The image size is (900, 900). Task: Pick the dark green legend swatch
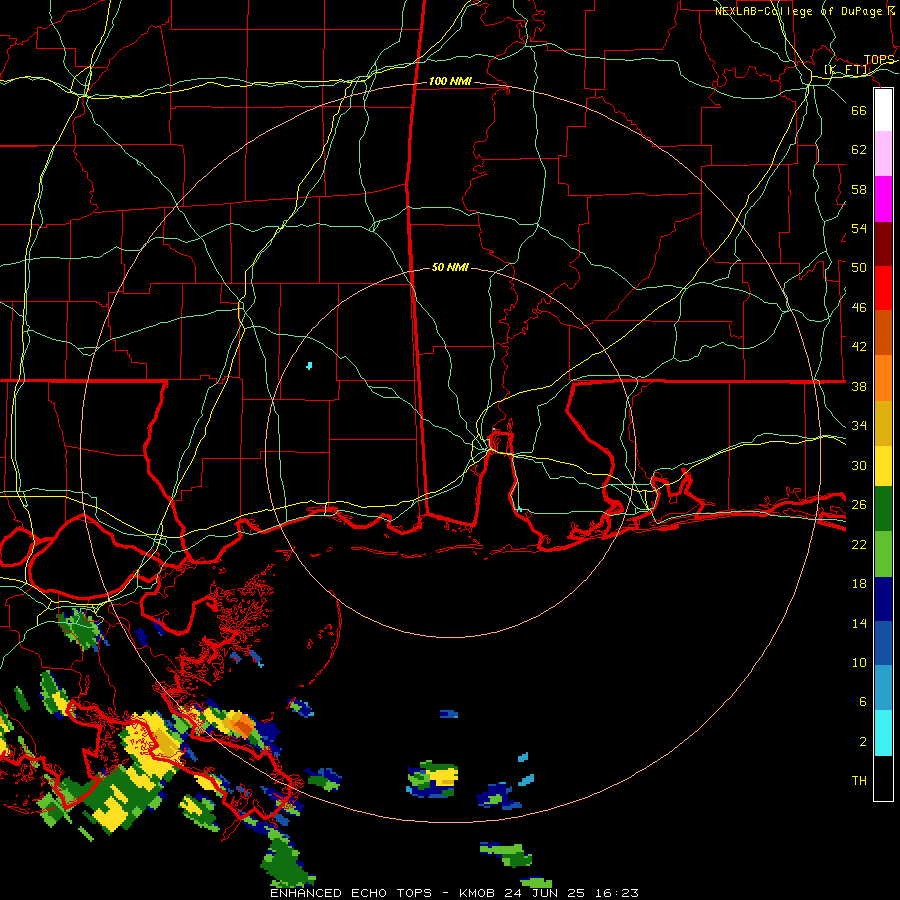point(883,509)
